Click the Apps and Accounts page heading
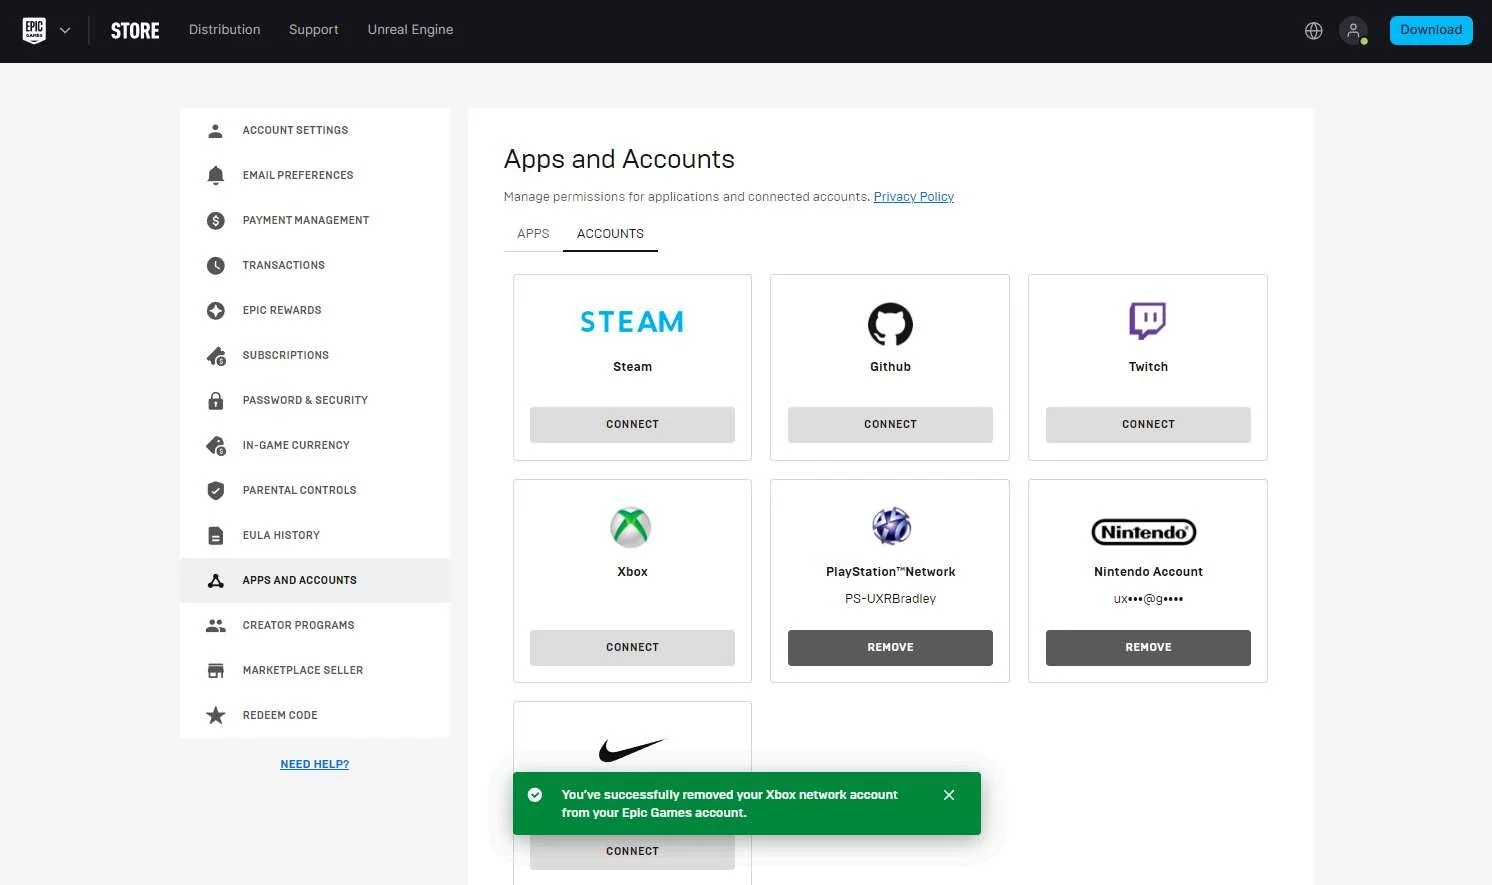This screenshot has width=1492, height=885. click(619, 160)
